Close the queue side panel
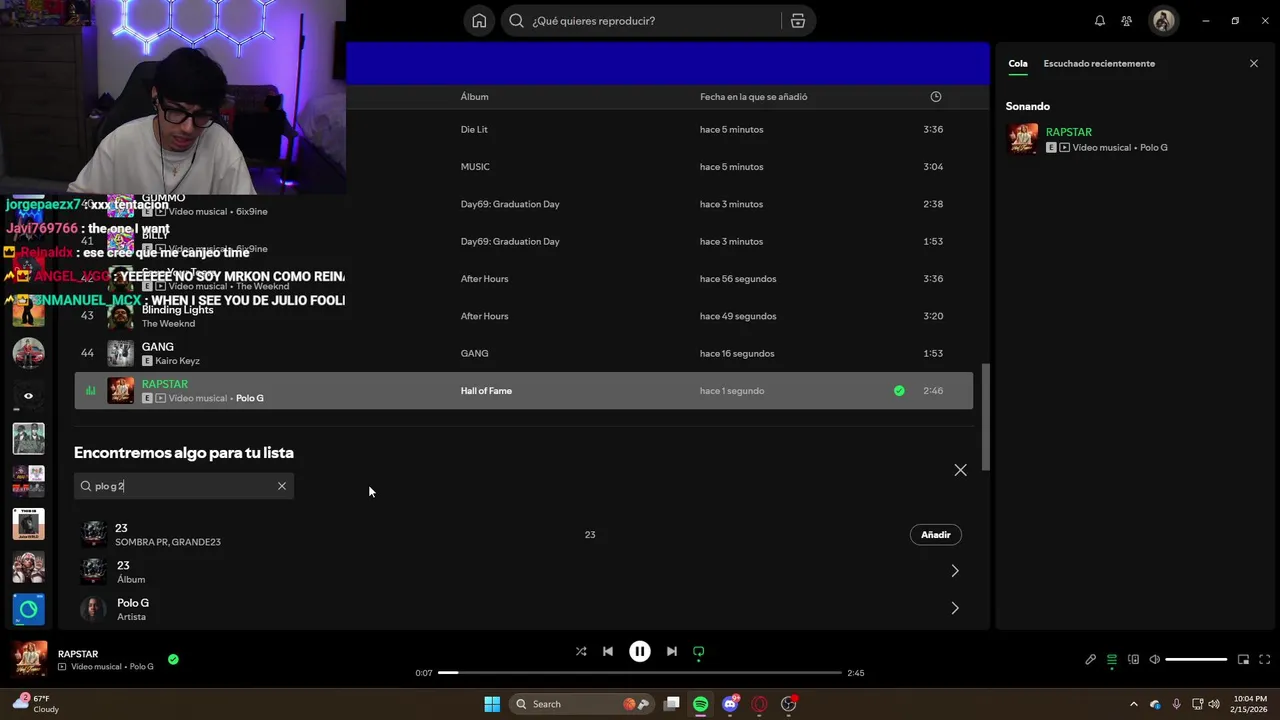 [x=1254, y=63]
